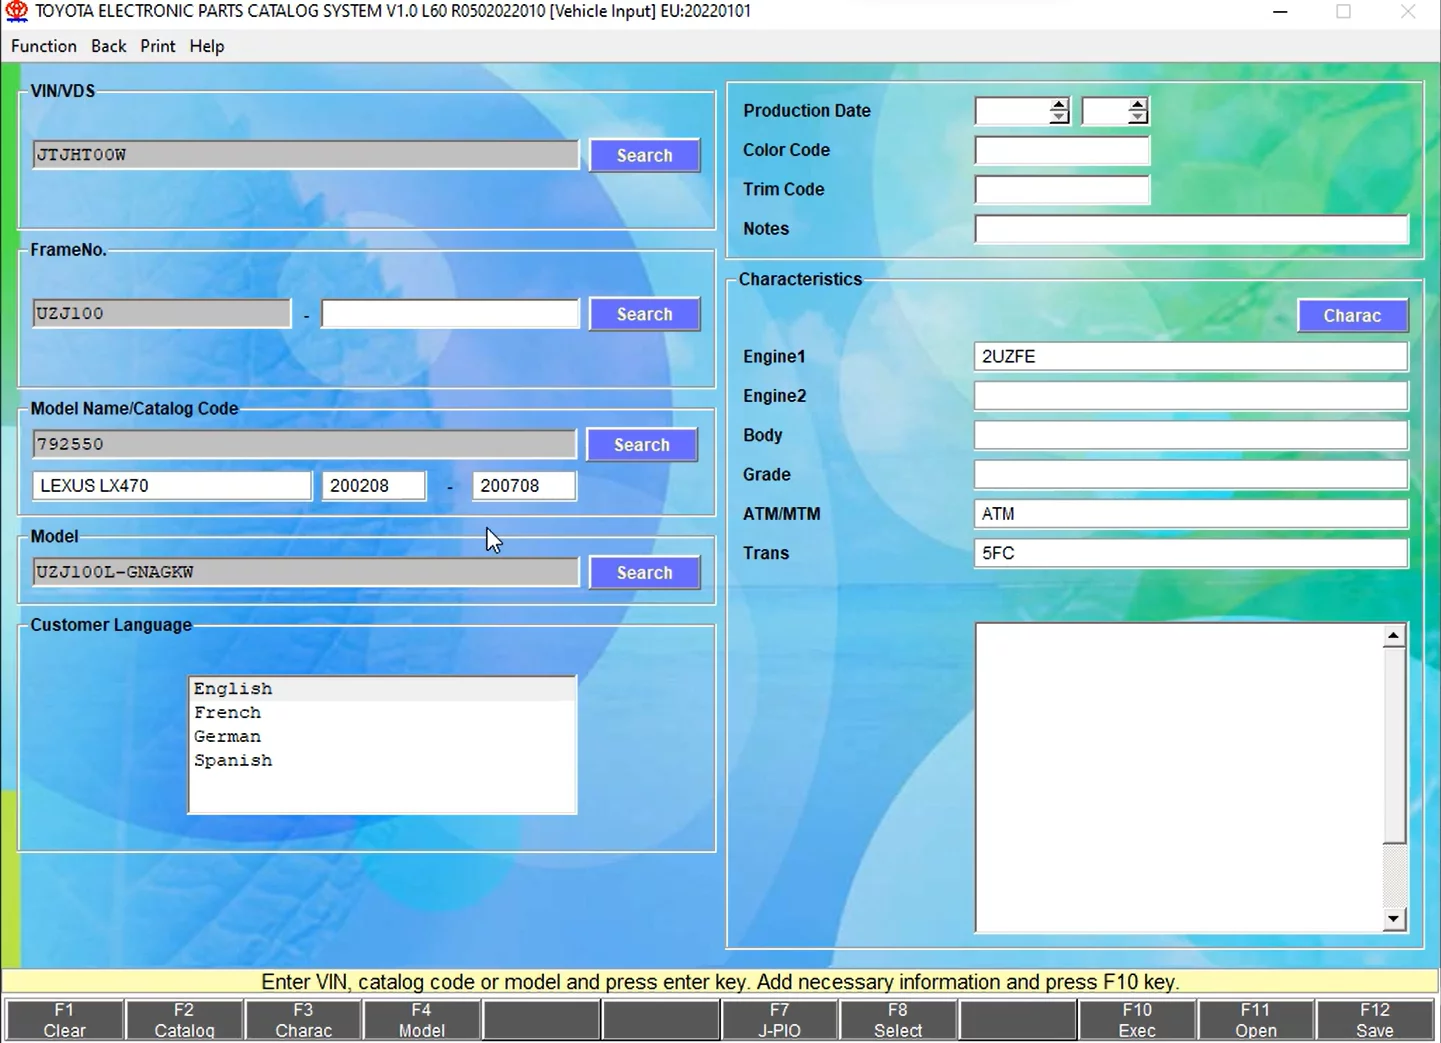Click the Charac button in Characteristics
The image size is (1441, 1043).
[x=1351, y=315]
